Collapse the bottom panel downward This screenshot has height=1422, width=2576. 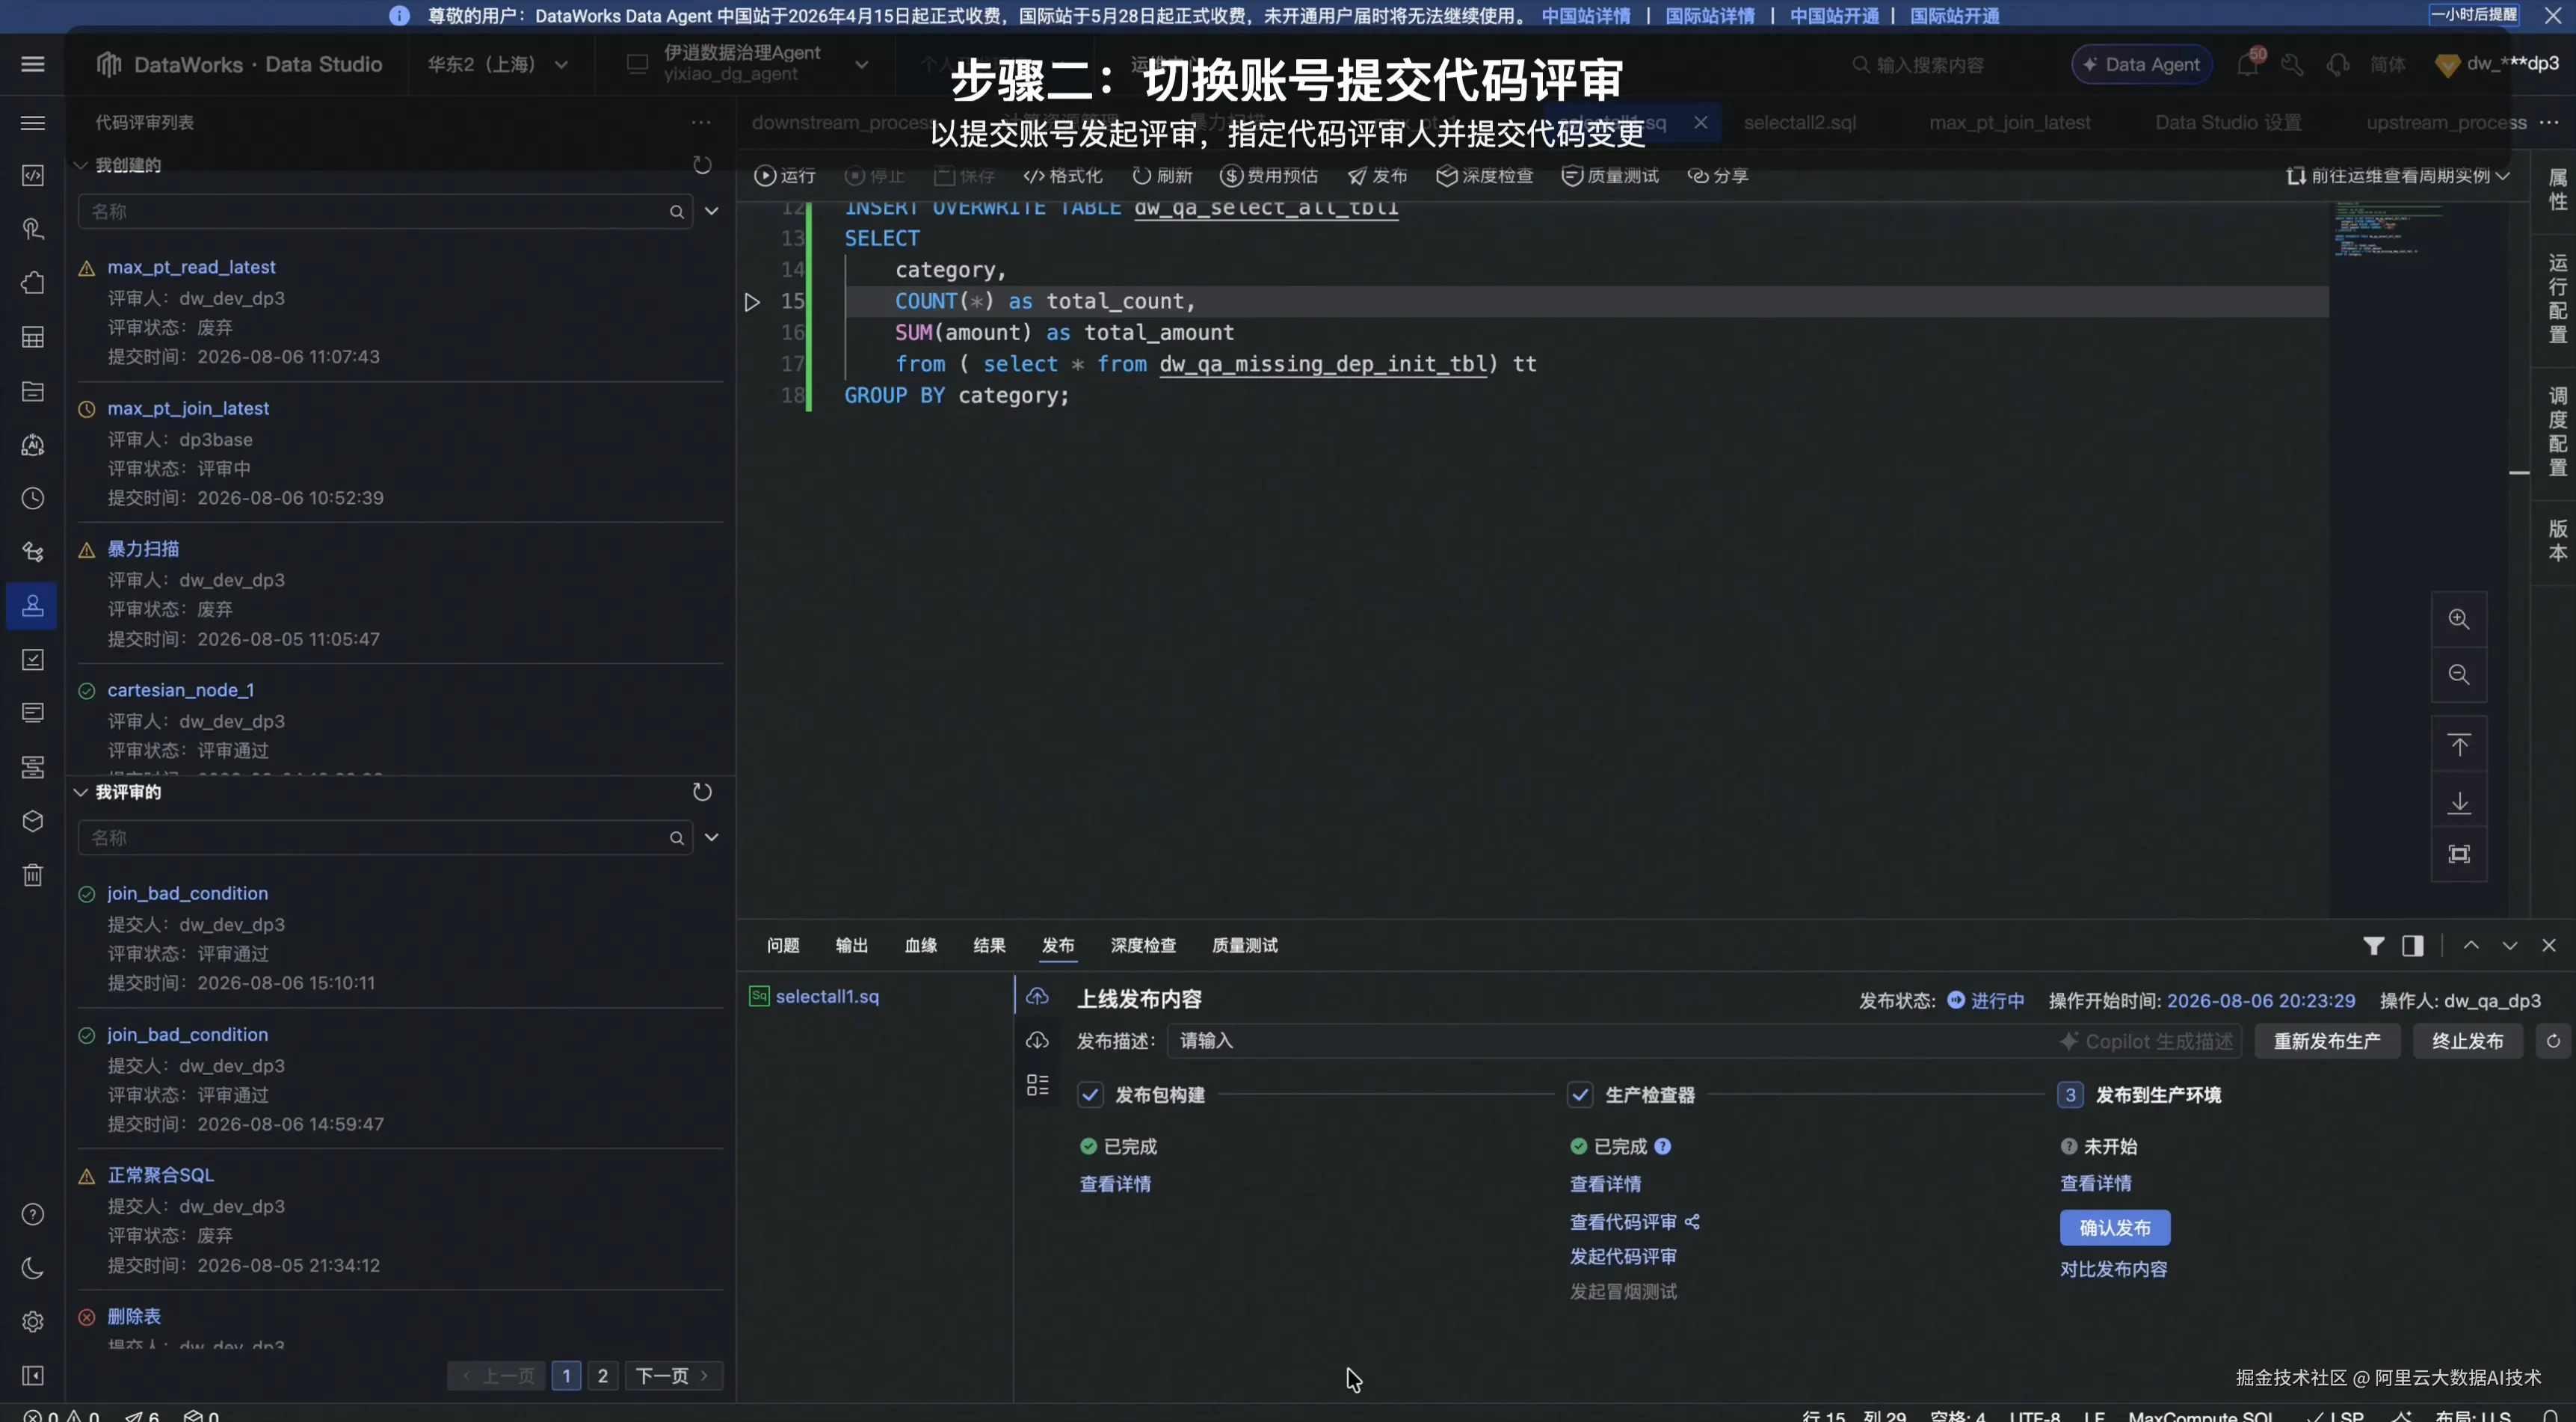tap(2510, 945)
